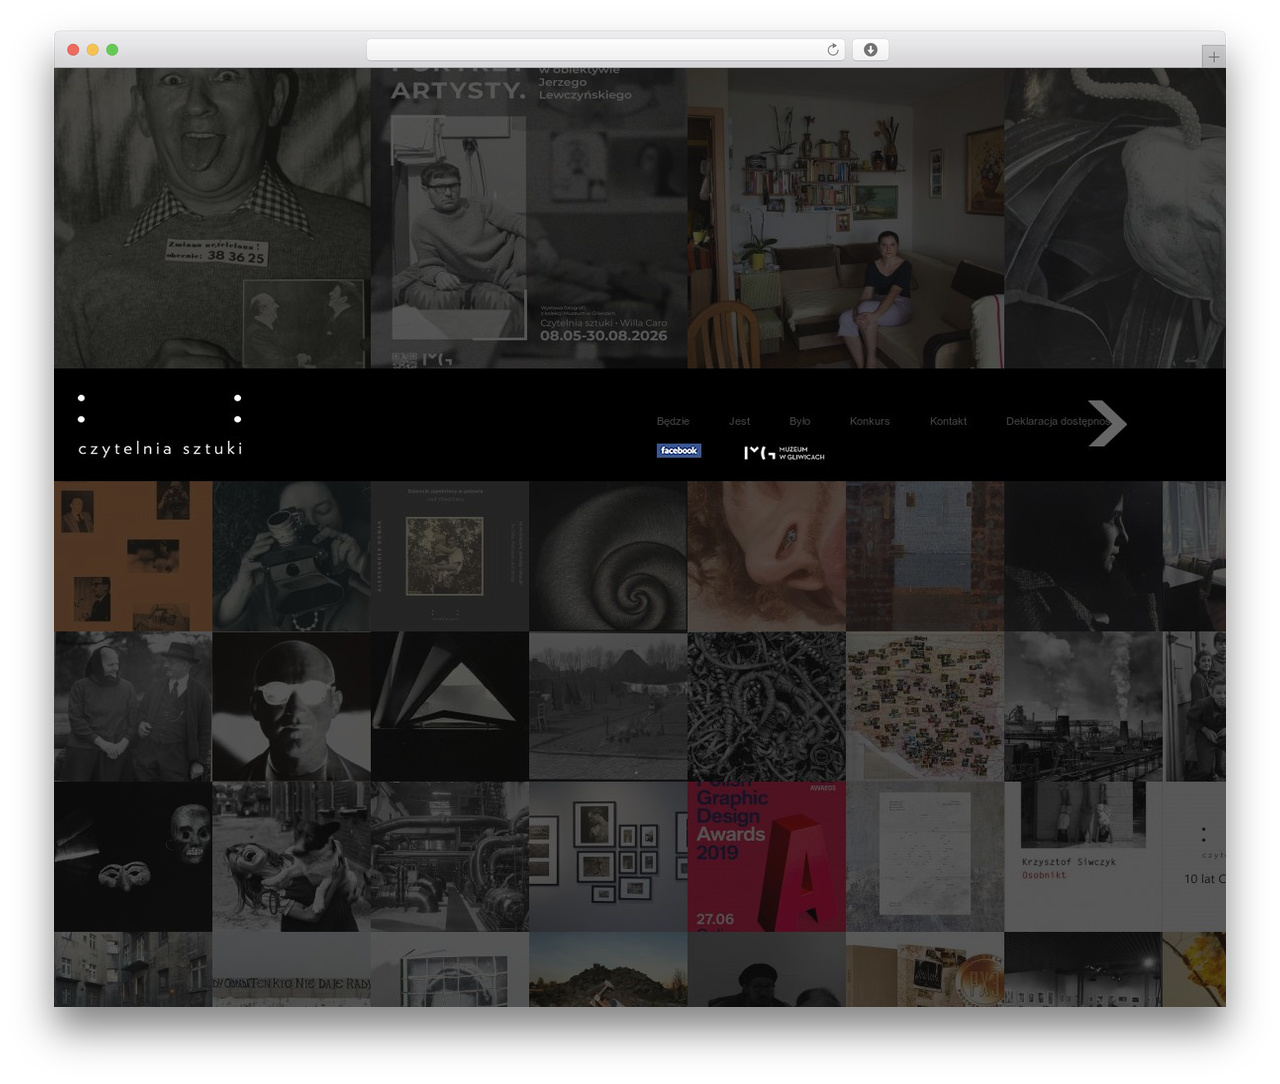Open the Deklaracja dostępności link
The height and width of the screenshot is (1084, 1280).
pos(1058,421)
